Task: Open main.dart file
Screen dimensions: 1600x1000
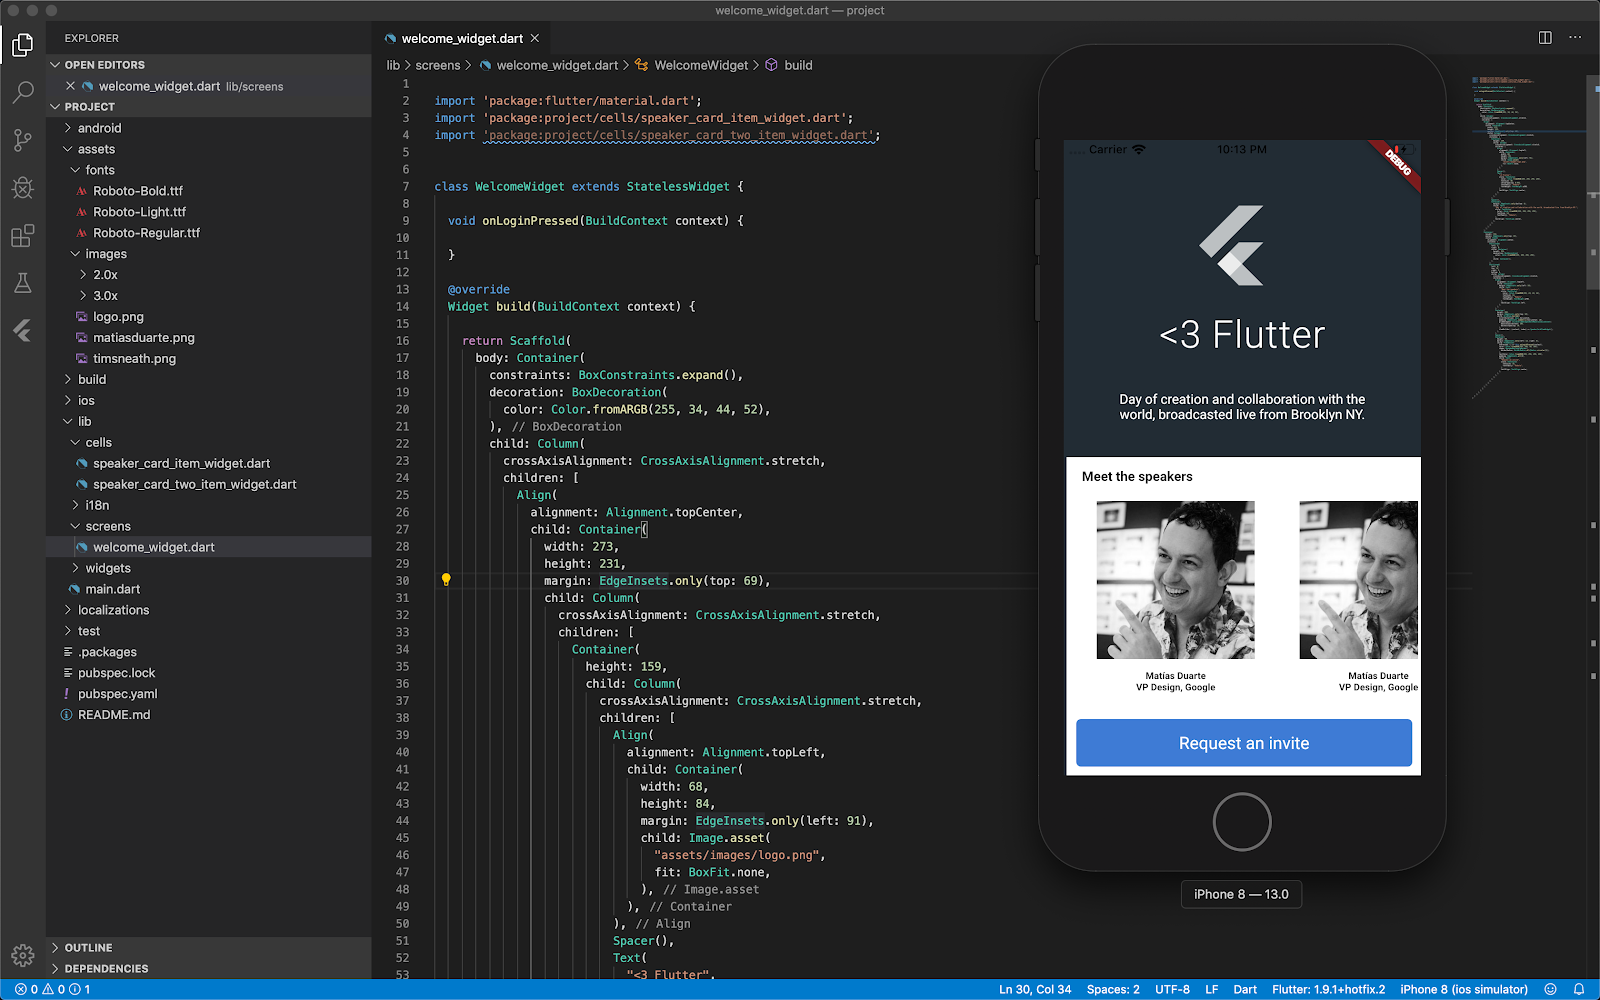Action: (x=112, y=589)
